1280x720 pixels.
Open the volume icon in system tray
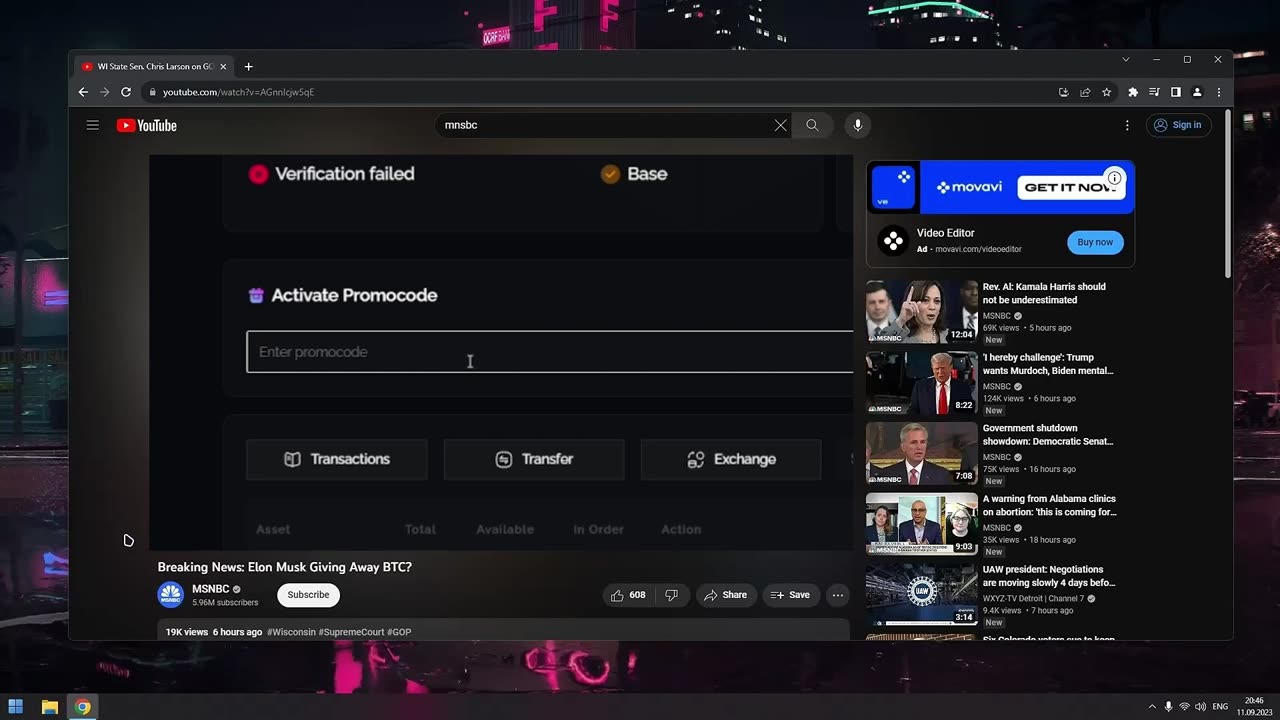click(1200, 707)
